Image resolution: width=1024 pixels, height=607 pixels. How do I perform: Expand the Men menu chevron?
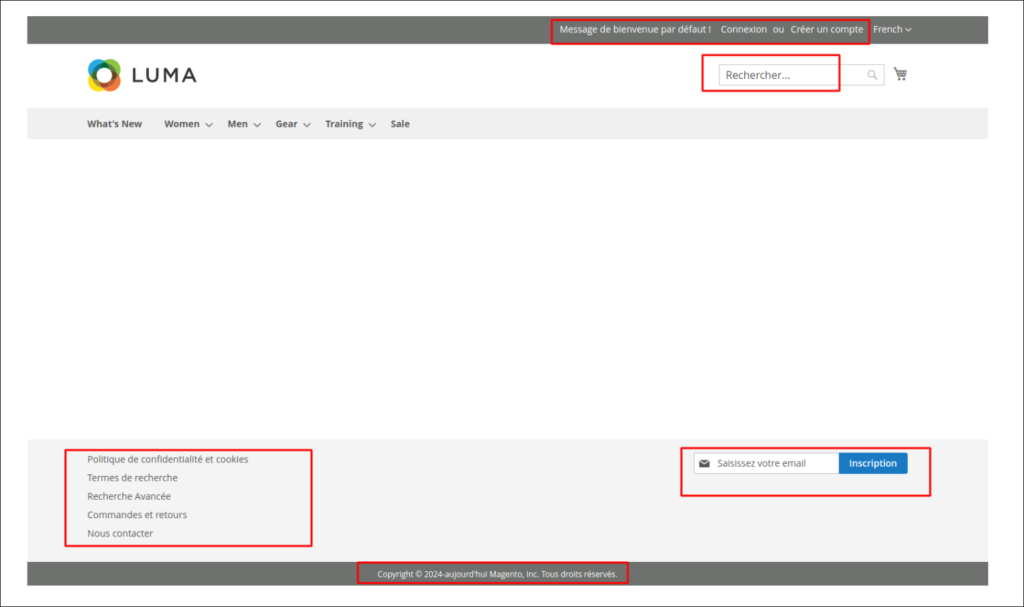point(257,125)
